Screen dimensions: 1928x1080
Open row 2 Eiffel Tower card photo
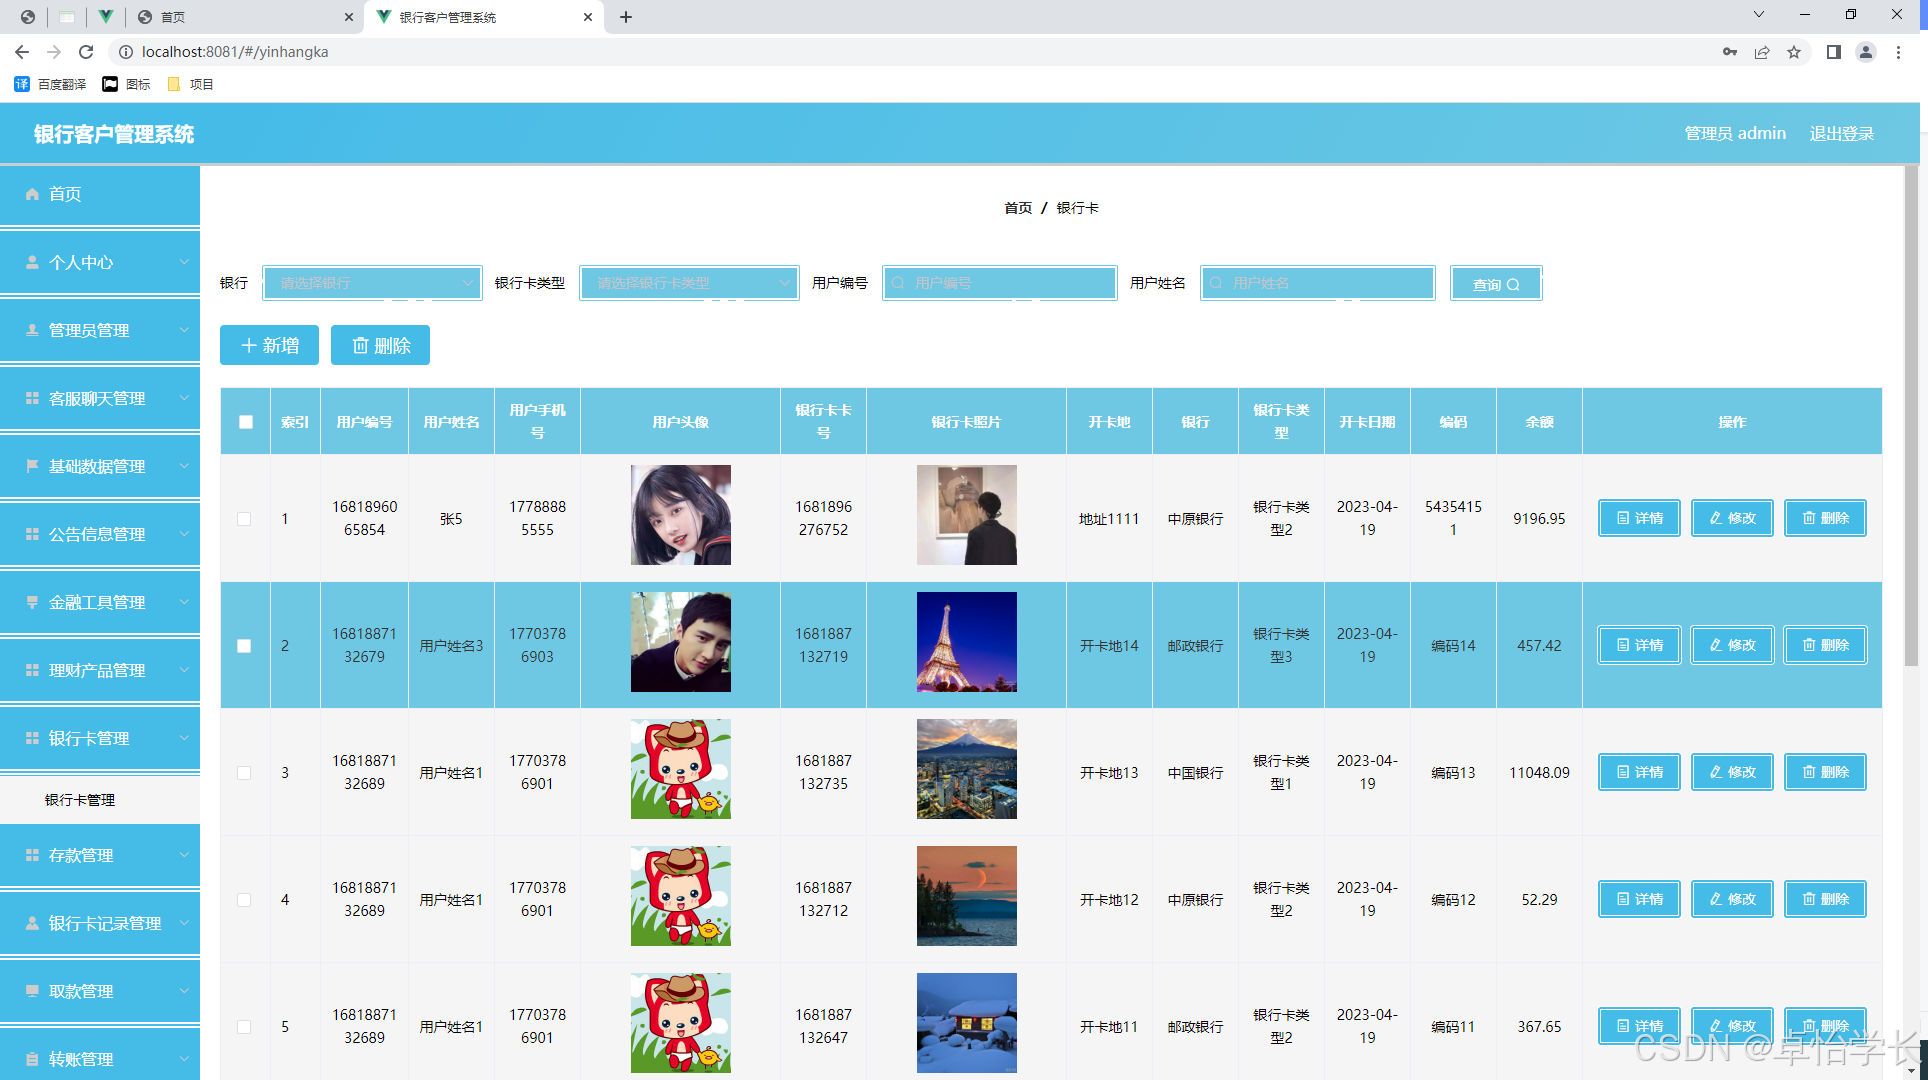click(x=967, y=642)
